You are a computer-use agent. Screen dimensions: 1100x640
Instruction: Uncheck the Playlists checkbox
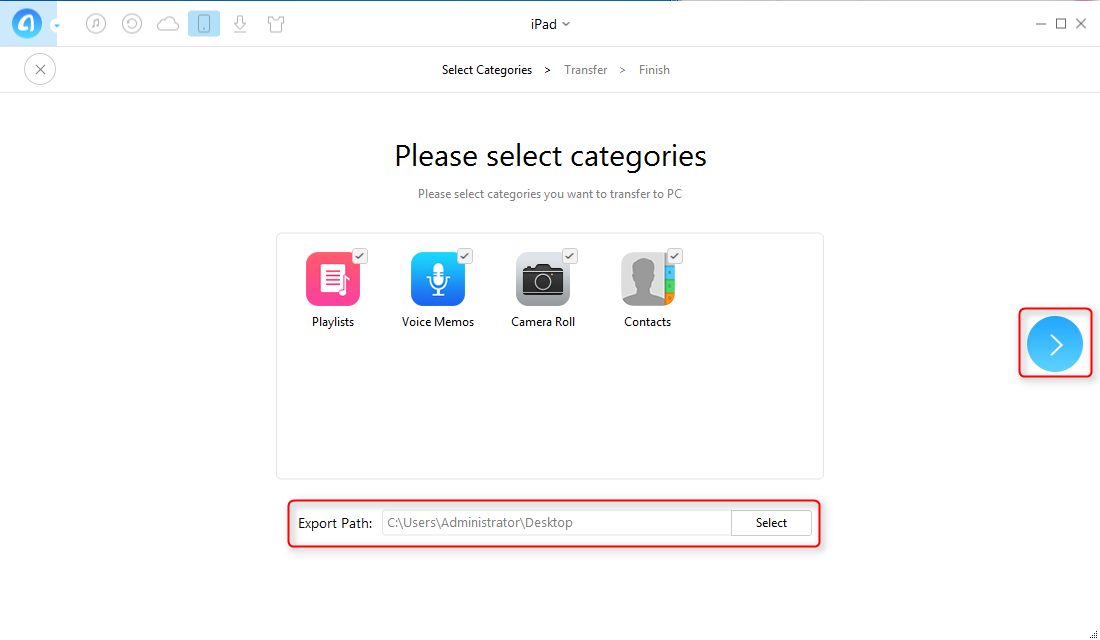click(360, 256)
